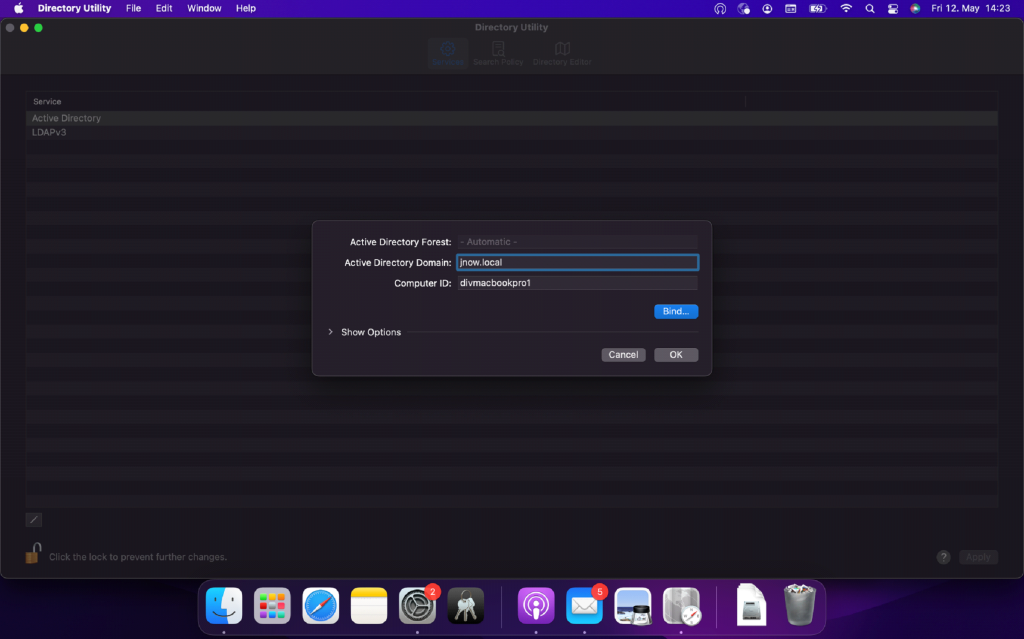Click the Active Directory Domain field

point(577,262)
